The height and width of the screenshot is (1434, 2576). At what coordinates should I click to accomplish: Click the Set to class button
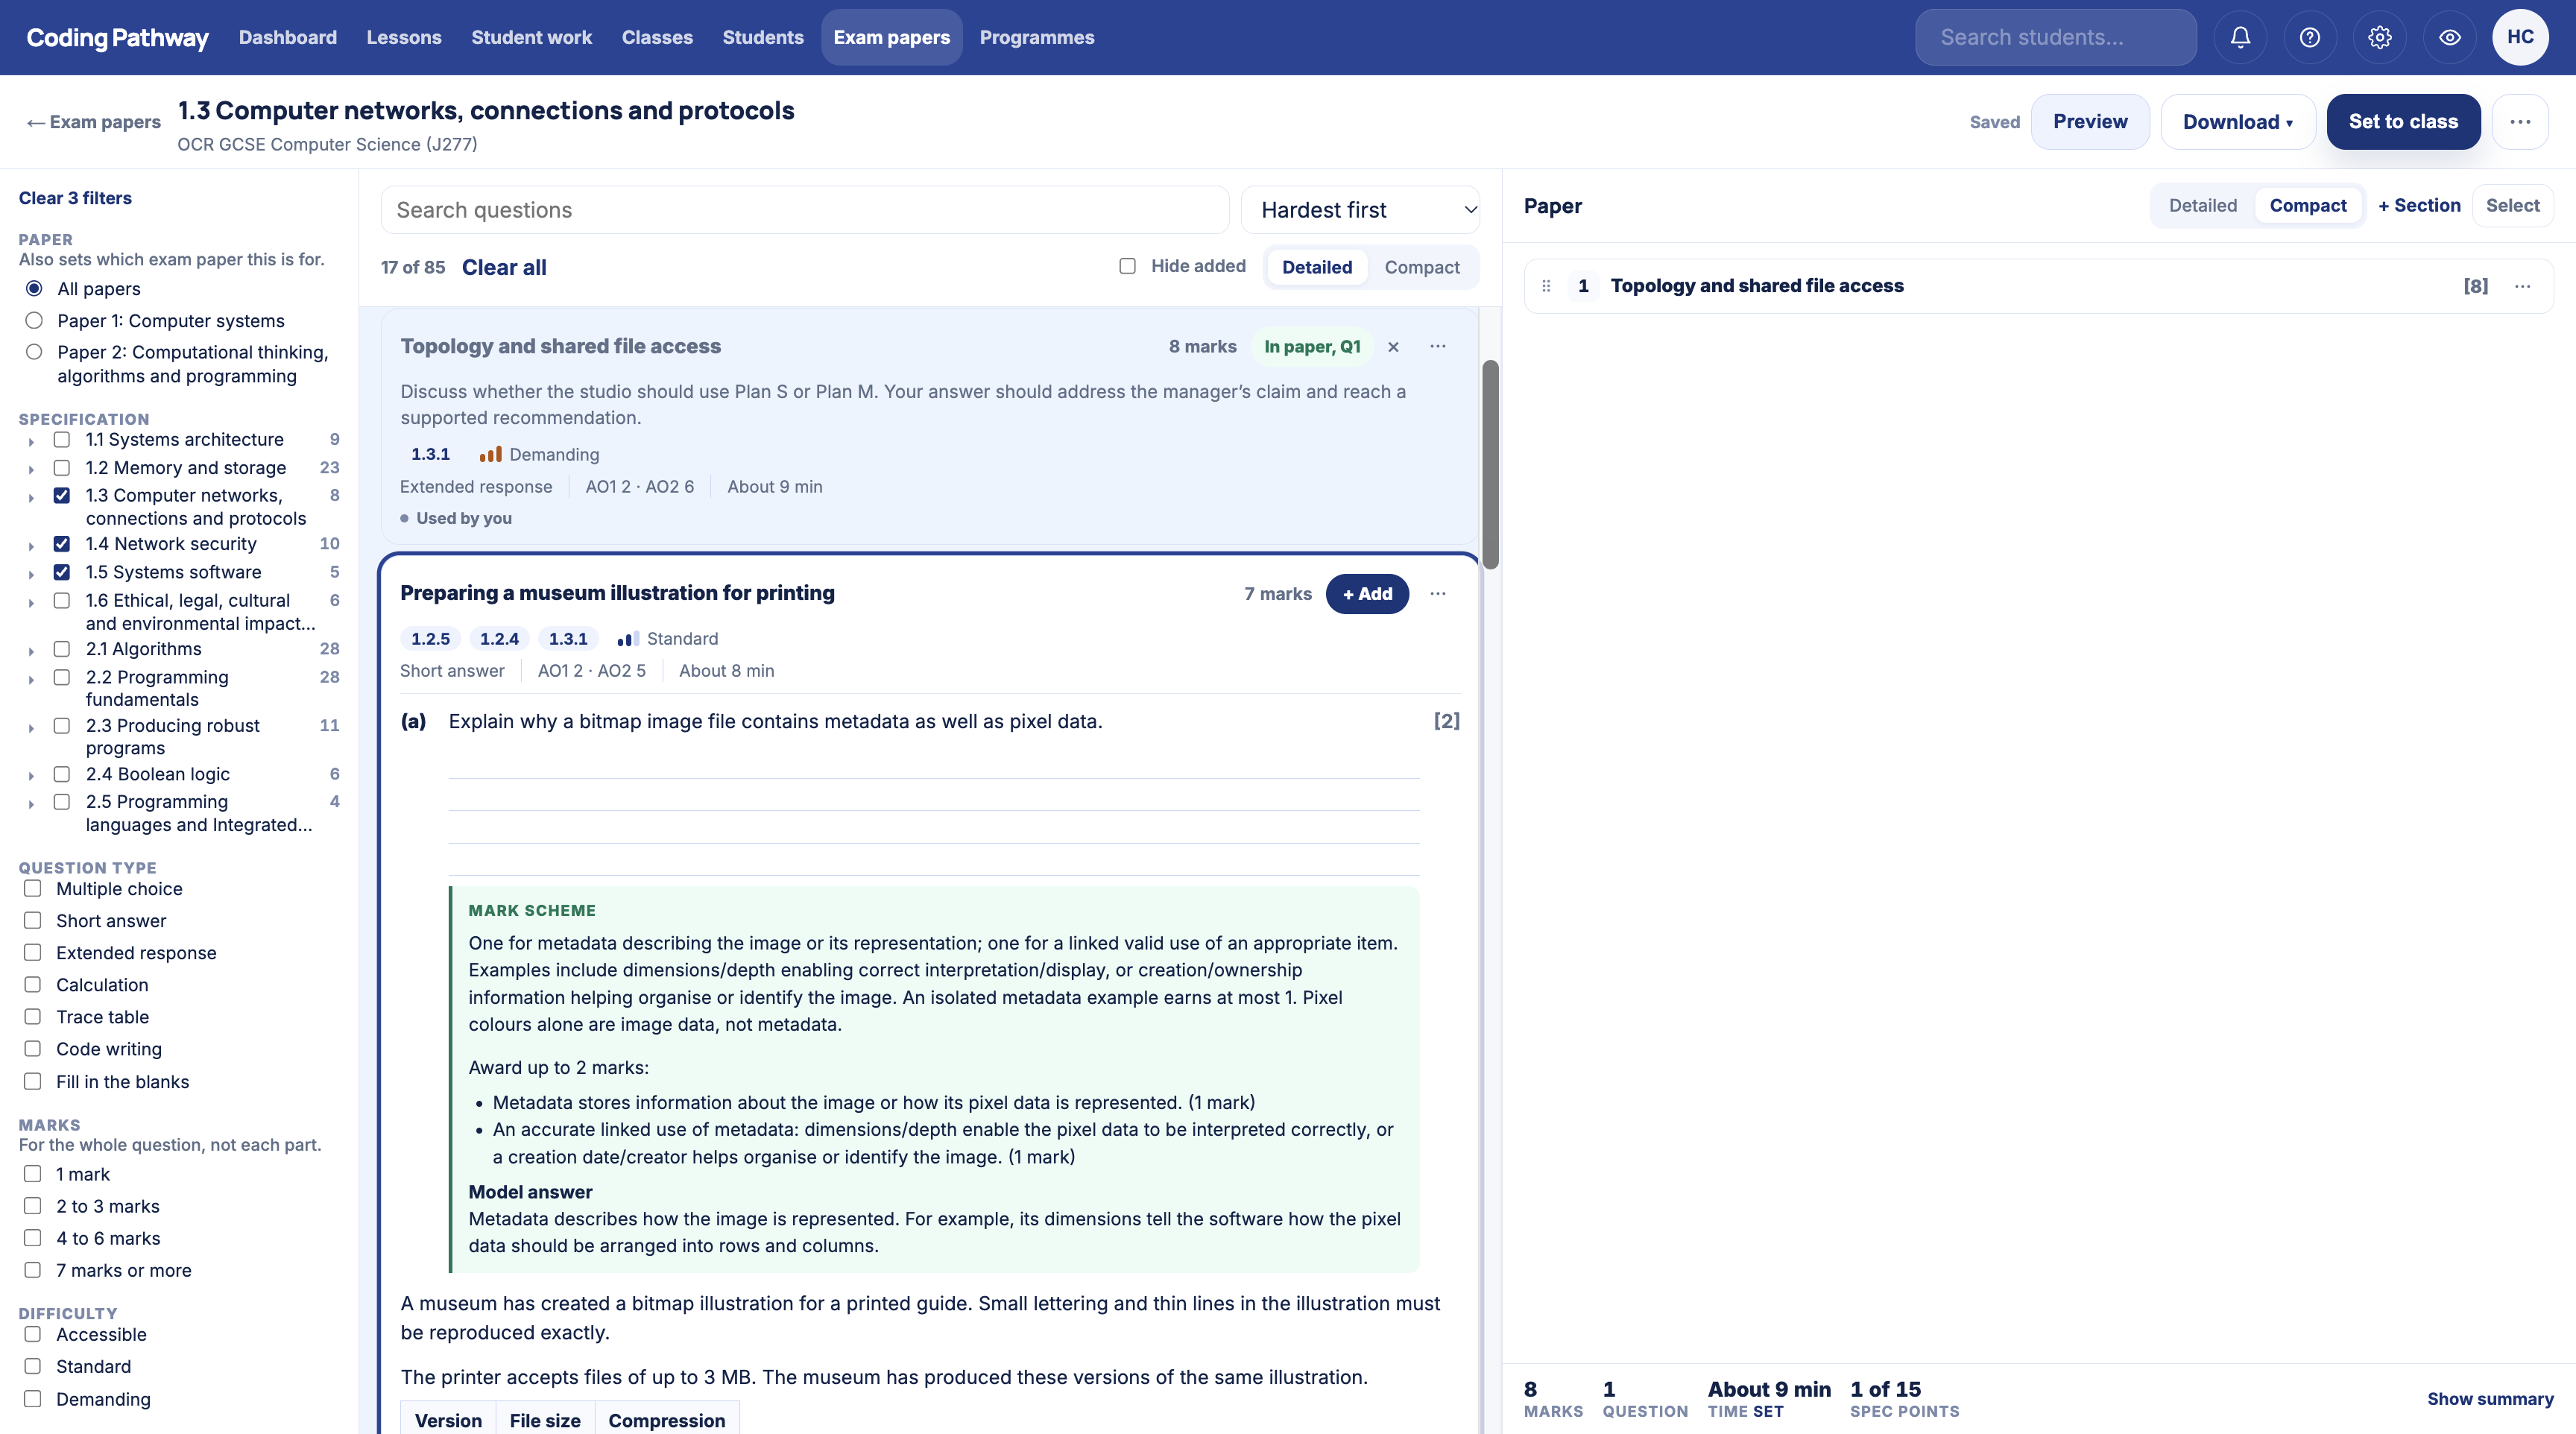tap(2403, 122)
